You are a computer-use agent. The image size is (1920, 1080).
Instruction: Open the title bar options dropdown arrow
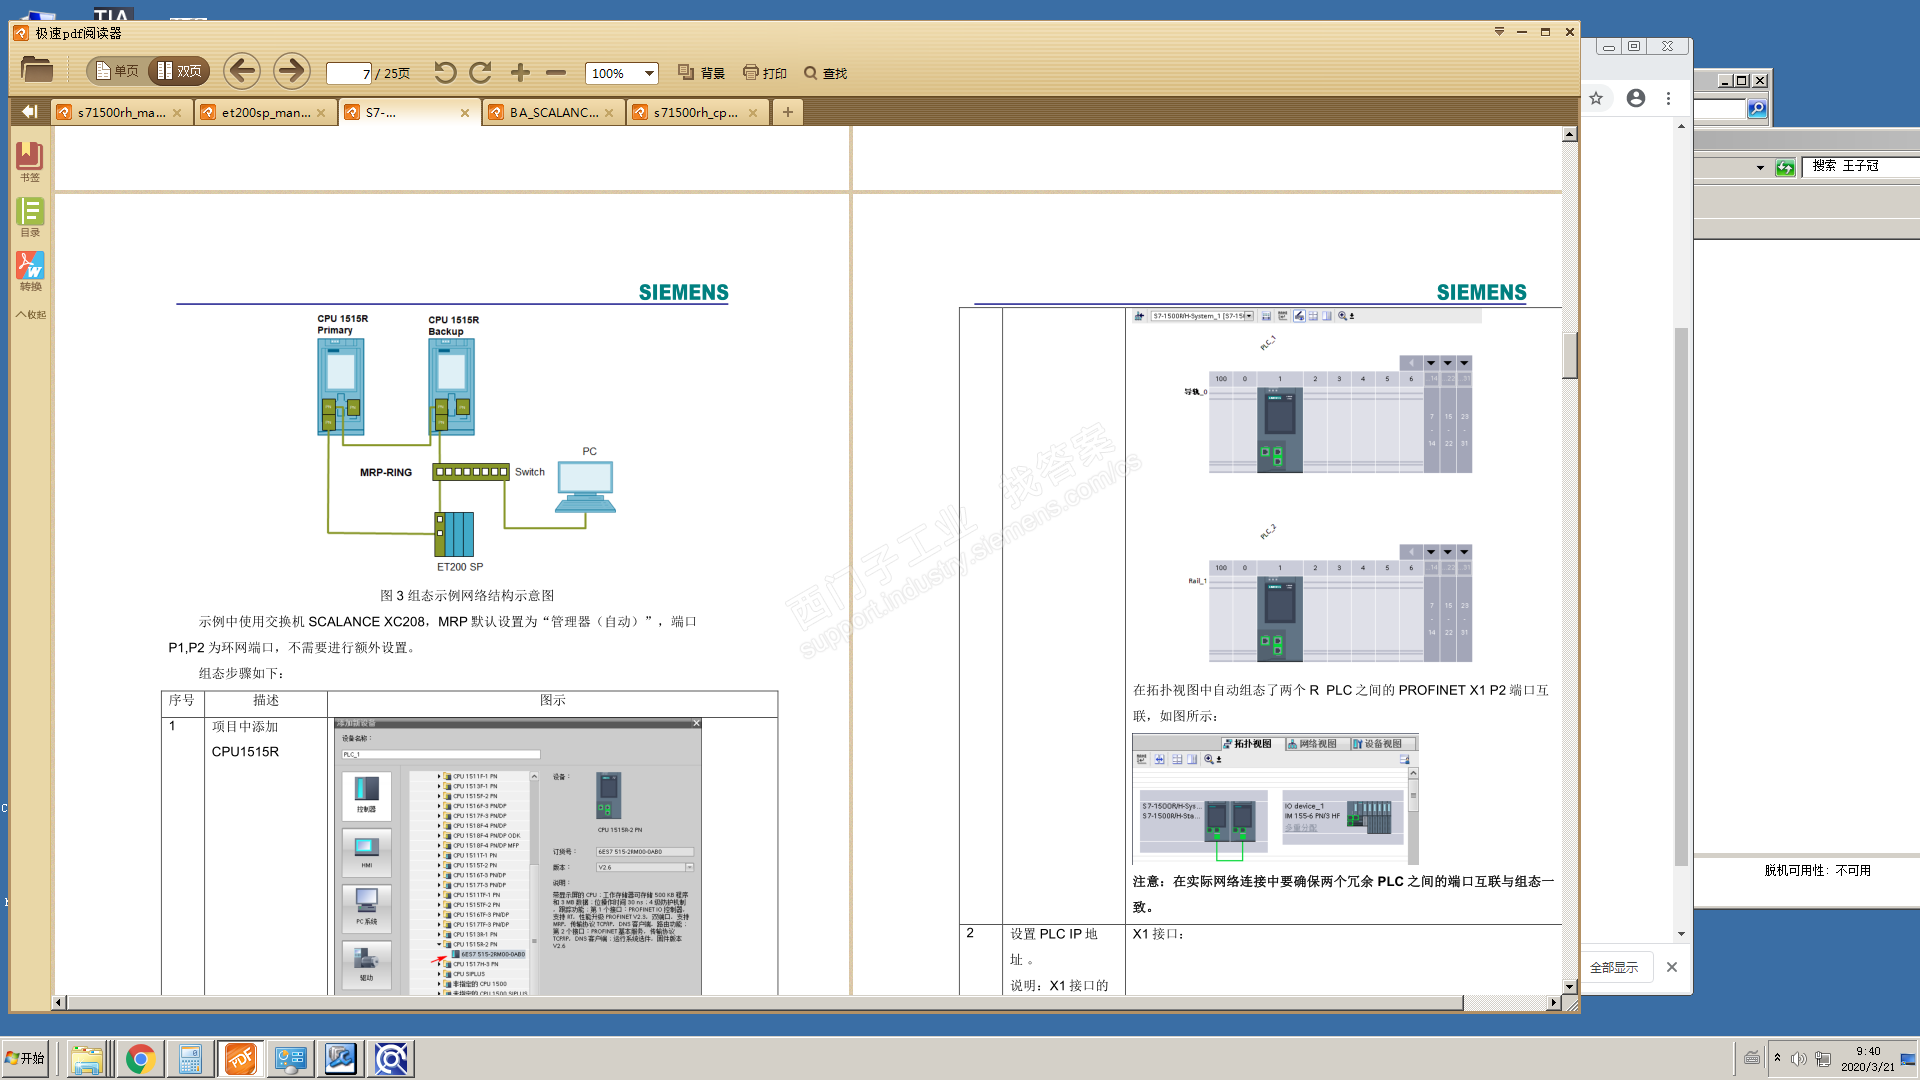click(1499, 32)
